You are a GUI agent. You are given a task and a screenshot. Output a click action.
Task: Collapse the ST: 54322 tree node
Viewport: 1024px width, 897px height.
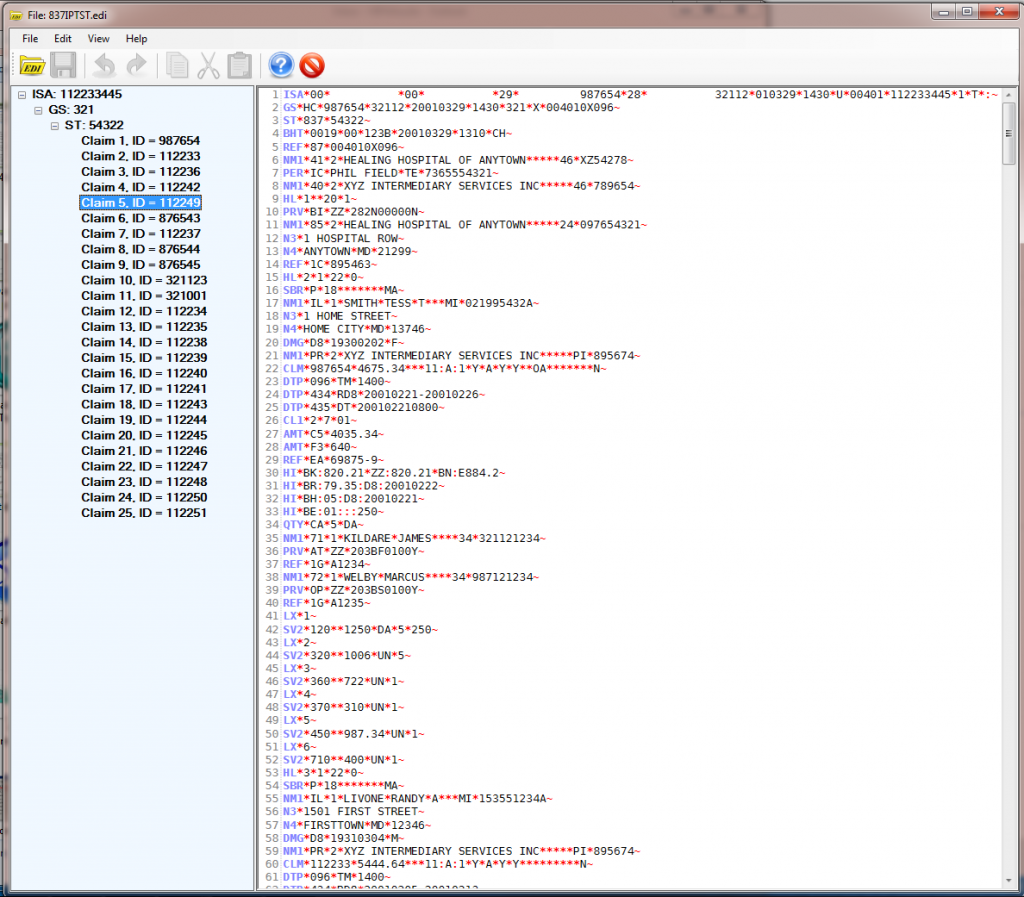(x=52, y=125)
